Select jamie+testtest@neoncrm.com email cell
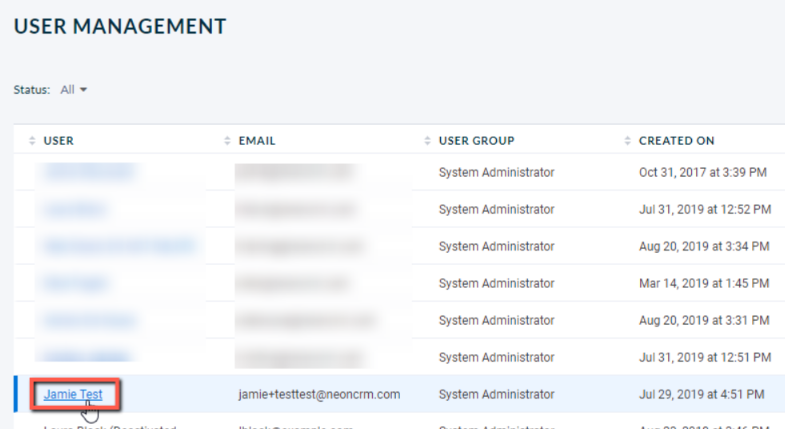 pyautogui.click(x=319, y=394)
